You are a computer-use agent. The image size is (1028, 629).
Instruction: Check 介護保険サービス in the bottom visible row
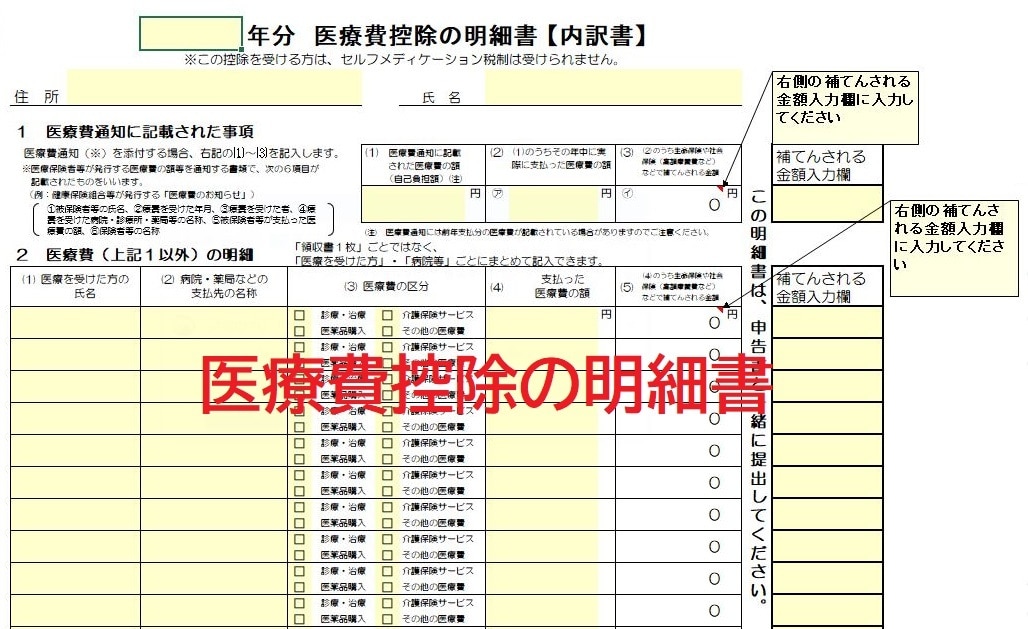tap(387, 603)
